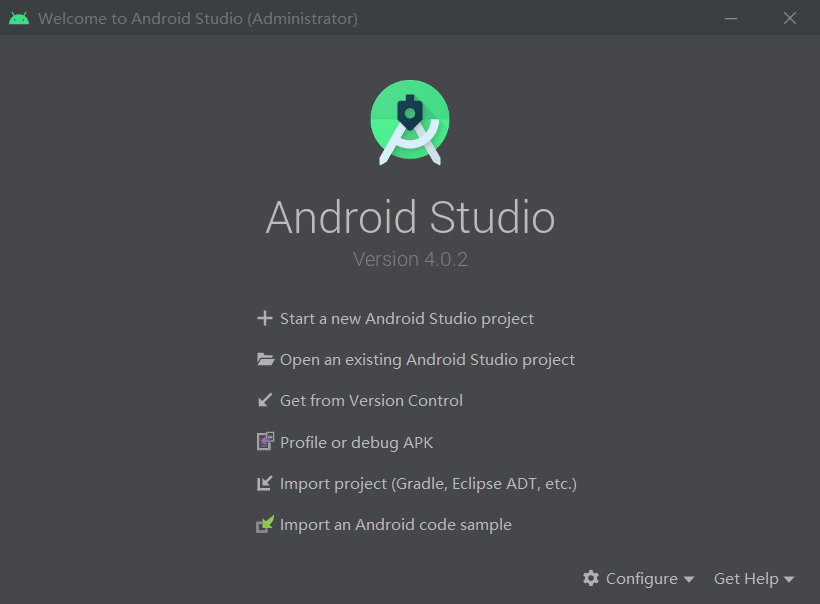This screenshot has height=604, width=820.
Task: Click the Import project chart icon
Action: pos(265,482)
